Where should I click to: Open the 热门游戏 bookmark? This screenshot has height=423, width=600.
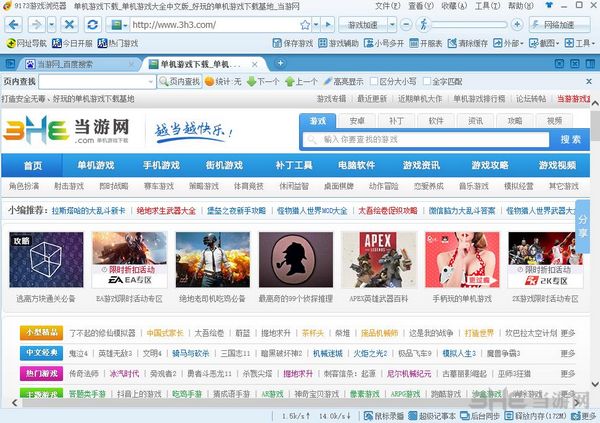coord(117,43)
